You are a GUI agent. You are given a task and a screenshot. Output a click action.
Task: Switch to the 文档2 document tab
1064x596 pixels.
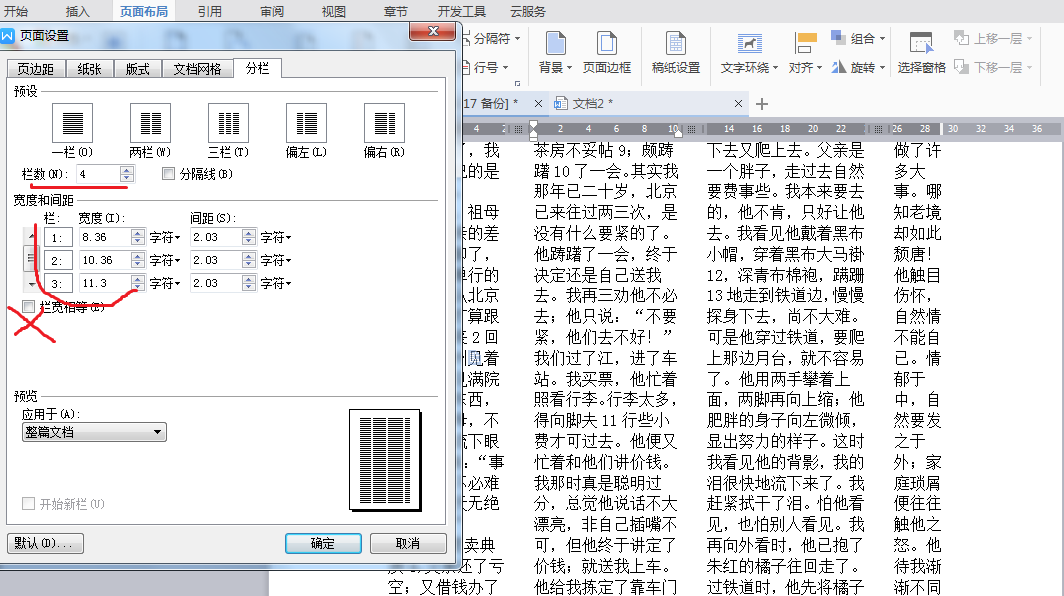coord(593,104)
